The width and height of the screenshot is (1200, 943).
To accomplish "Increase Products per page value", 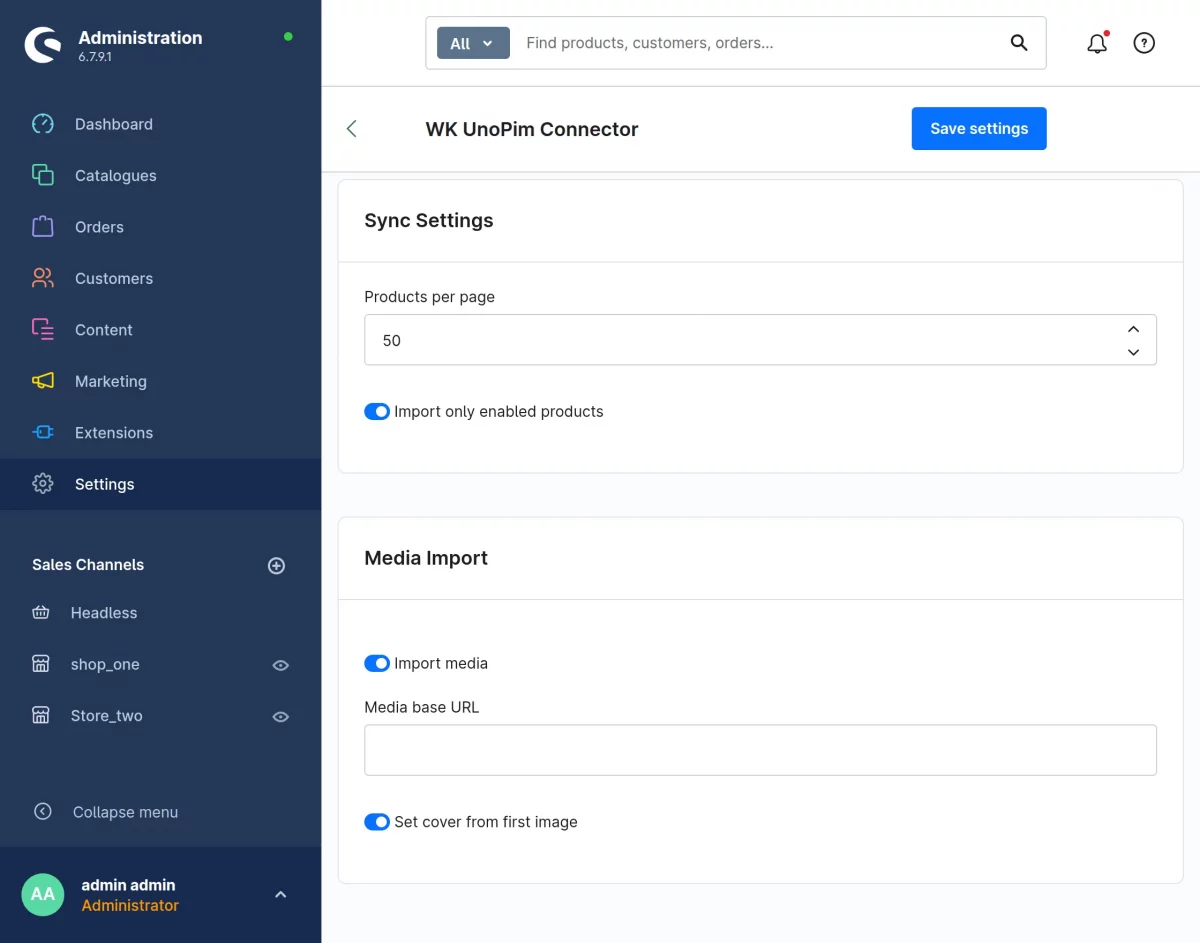I will pyautogui.click(x=1133, y=329).
